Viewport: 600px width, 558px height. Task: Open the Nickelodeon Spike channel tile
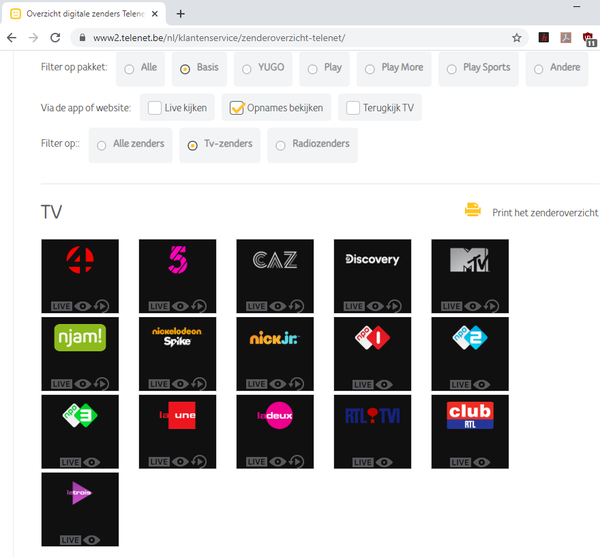tap(178, 354)
